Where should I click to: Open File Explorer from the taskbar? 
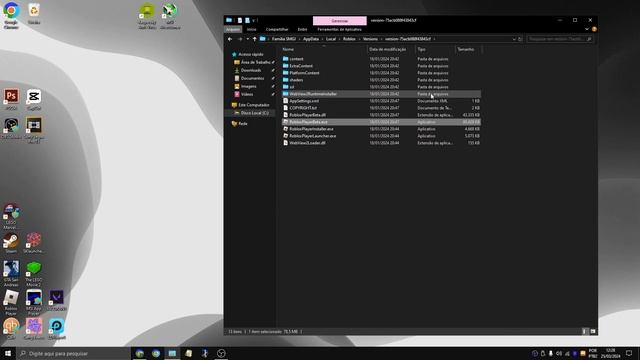pos(172,353)
